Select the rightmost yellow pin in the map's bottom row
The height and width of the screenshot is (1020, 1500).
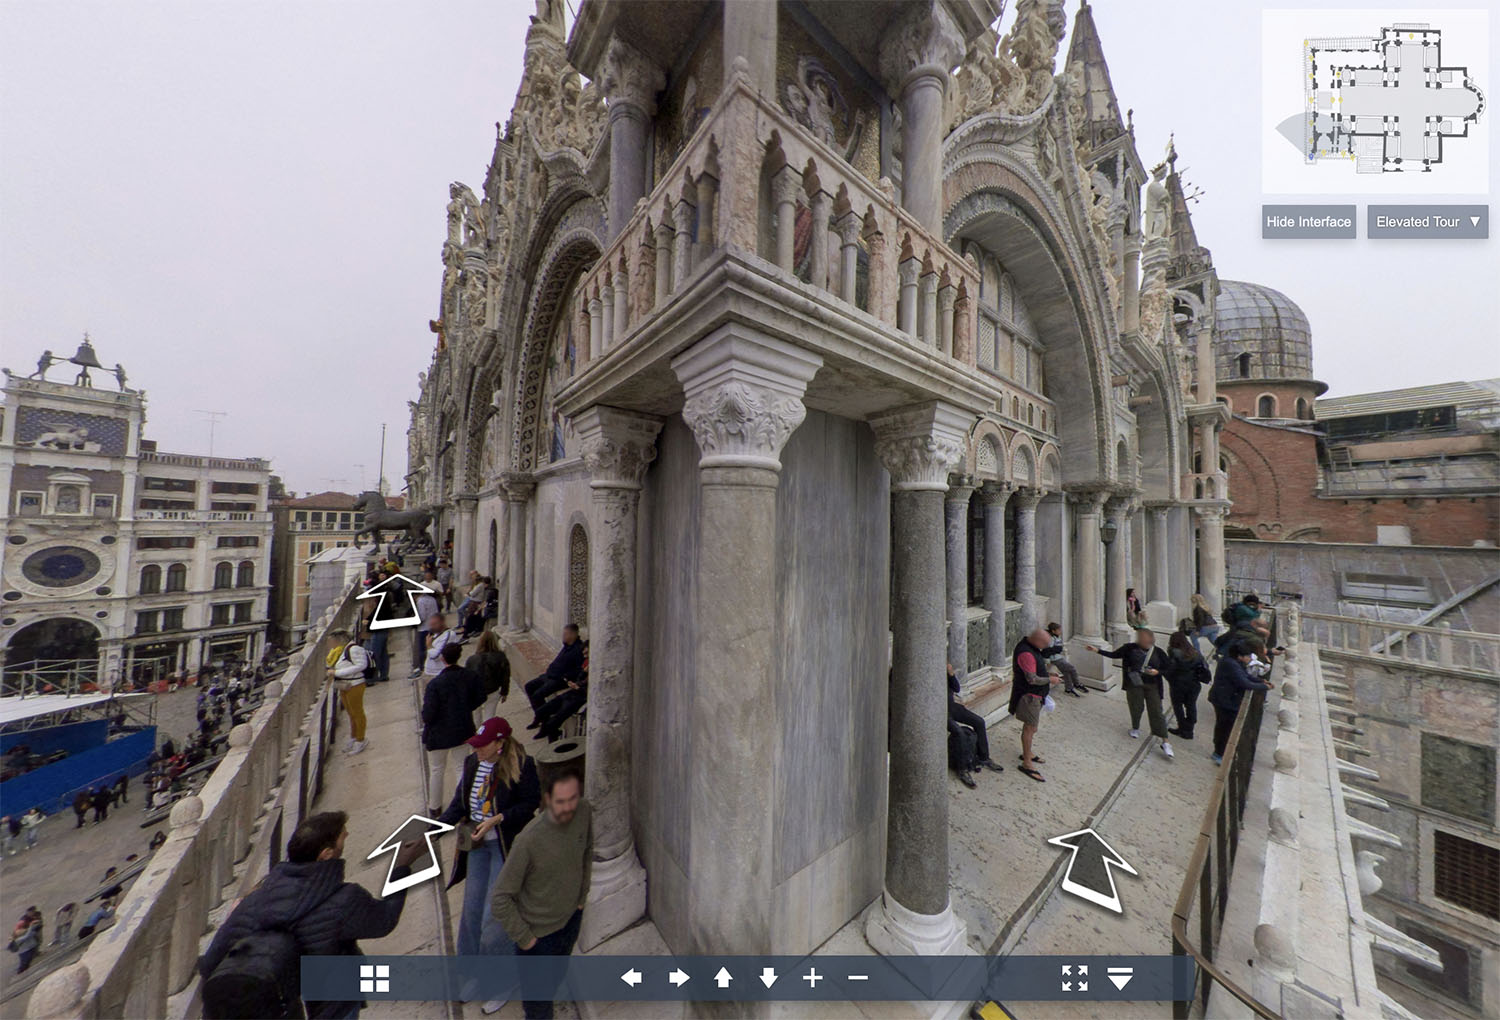click(1353, 157)
